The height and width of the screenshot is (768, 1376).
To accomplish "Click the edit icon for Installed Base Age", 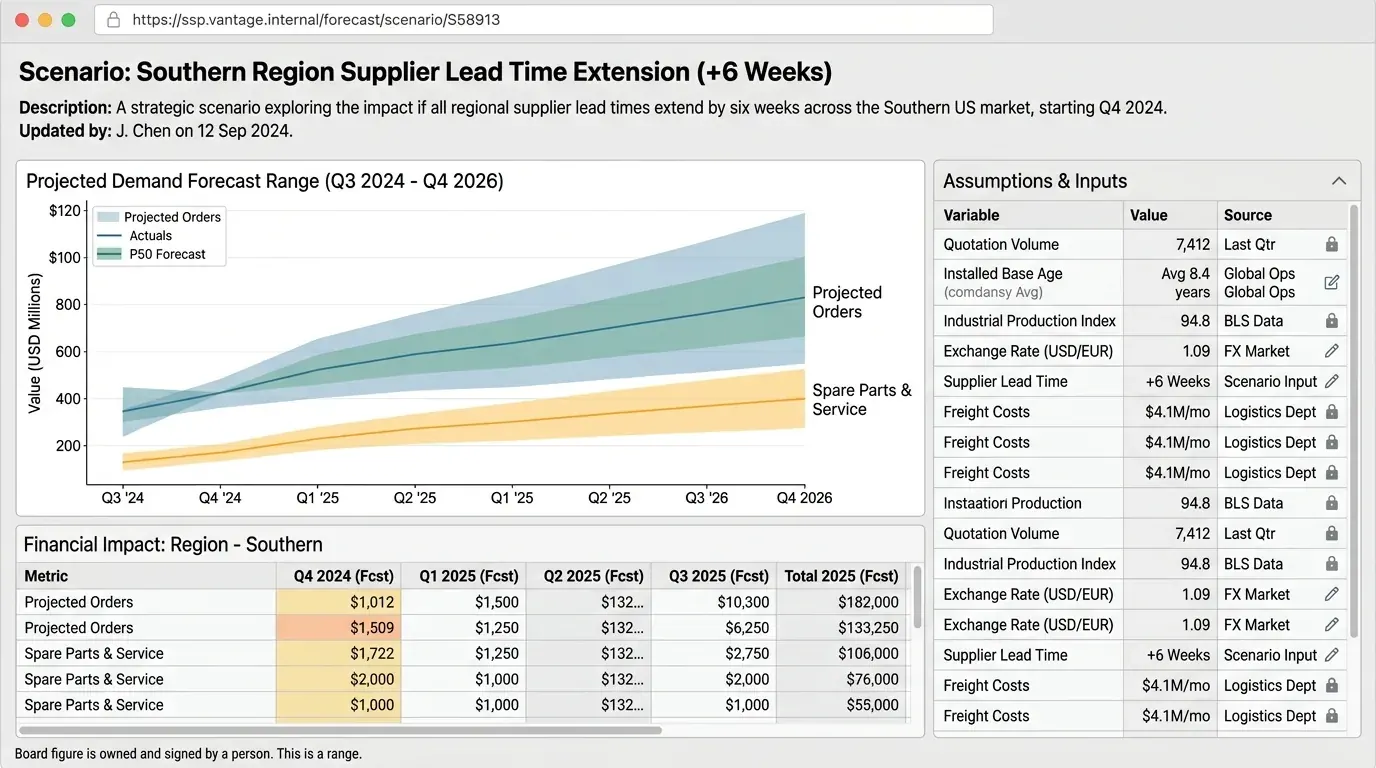I will click(1331, 283).
